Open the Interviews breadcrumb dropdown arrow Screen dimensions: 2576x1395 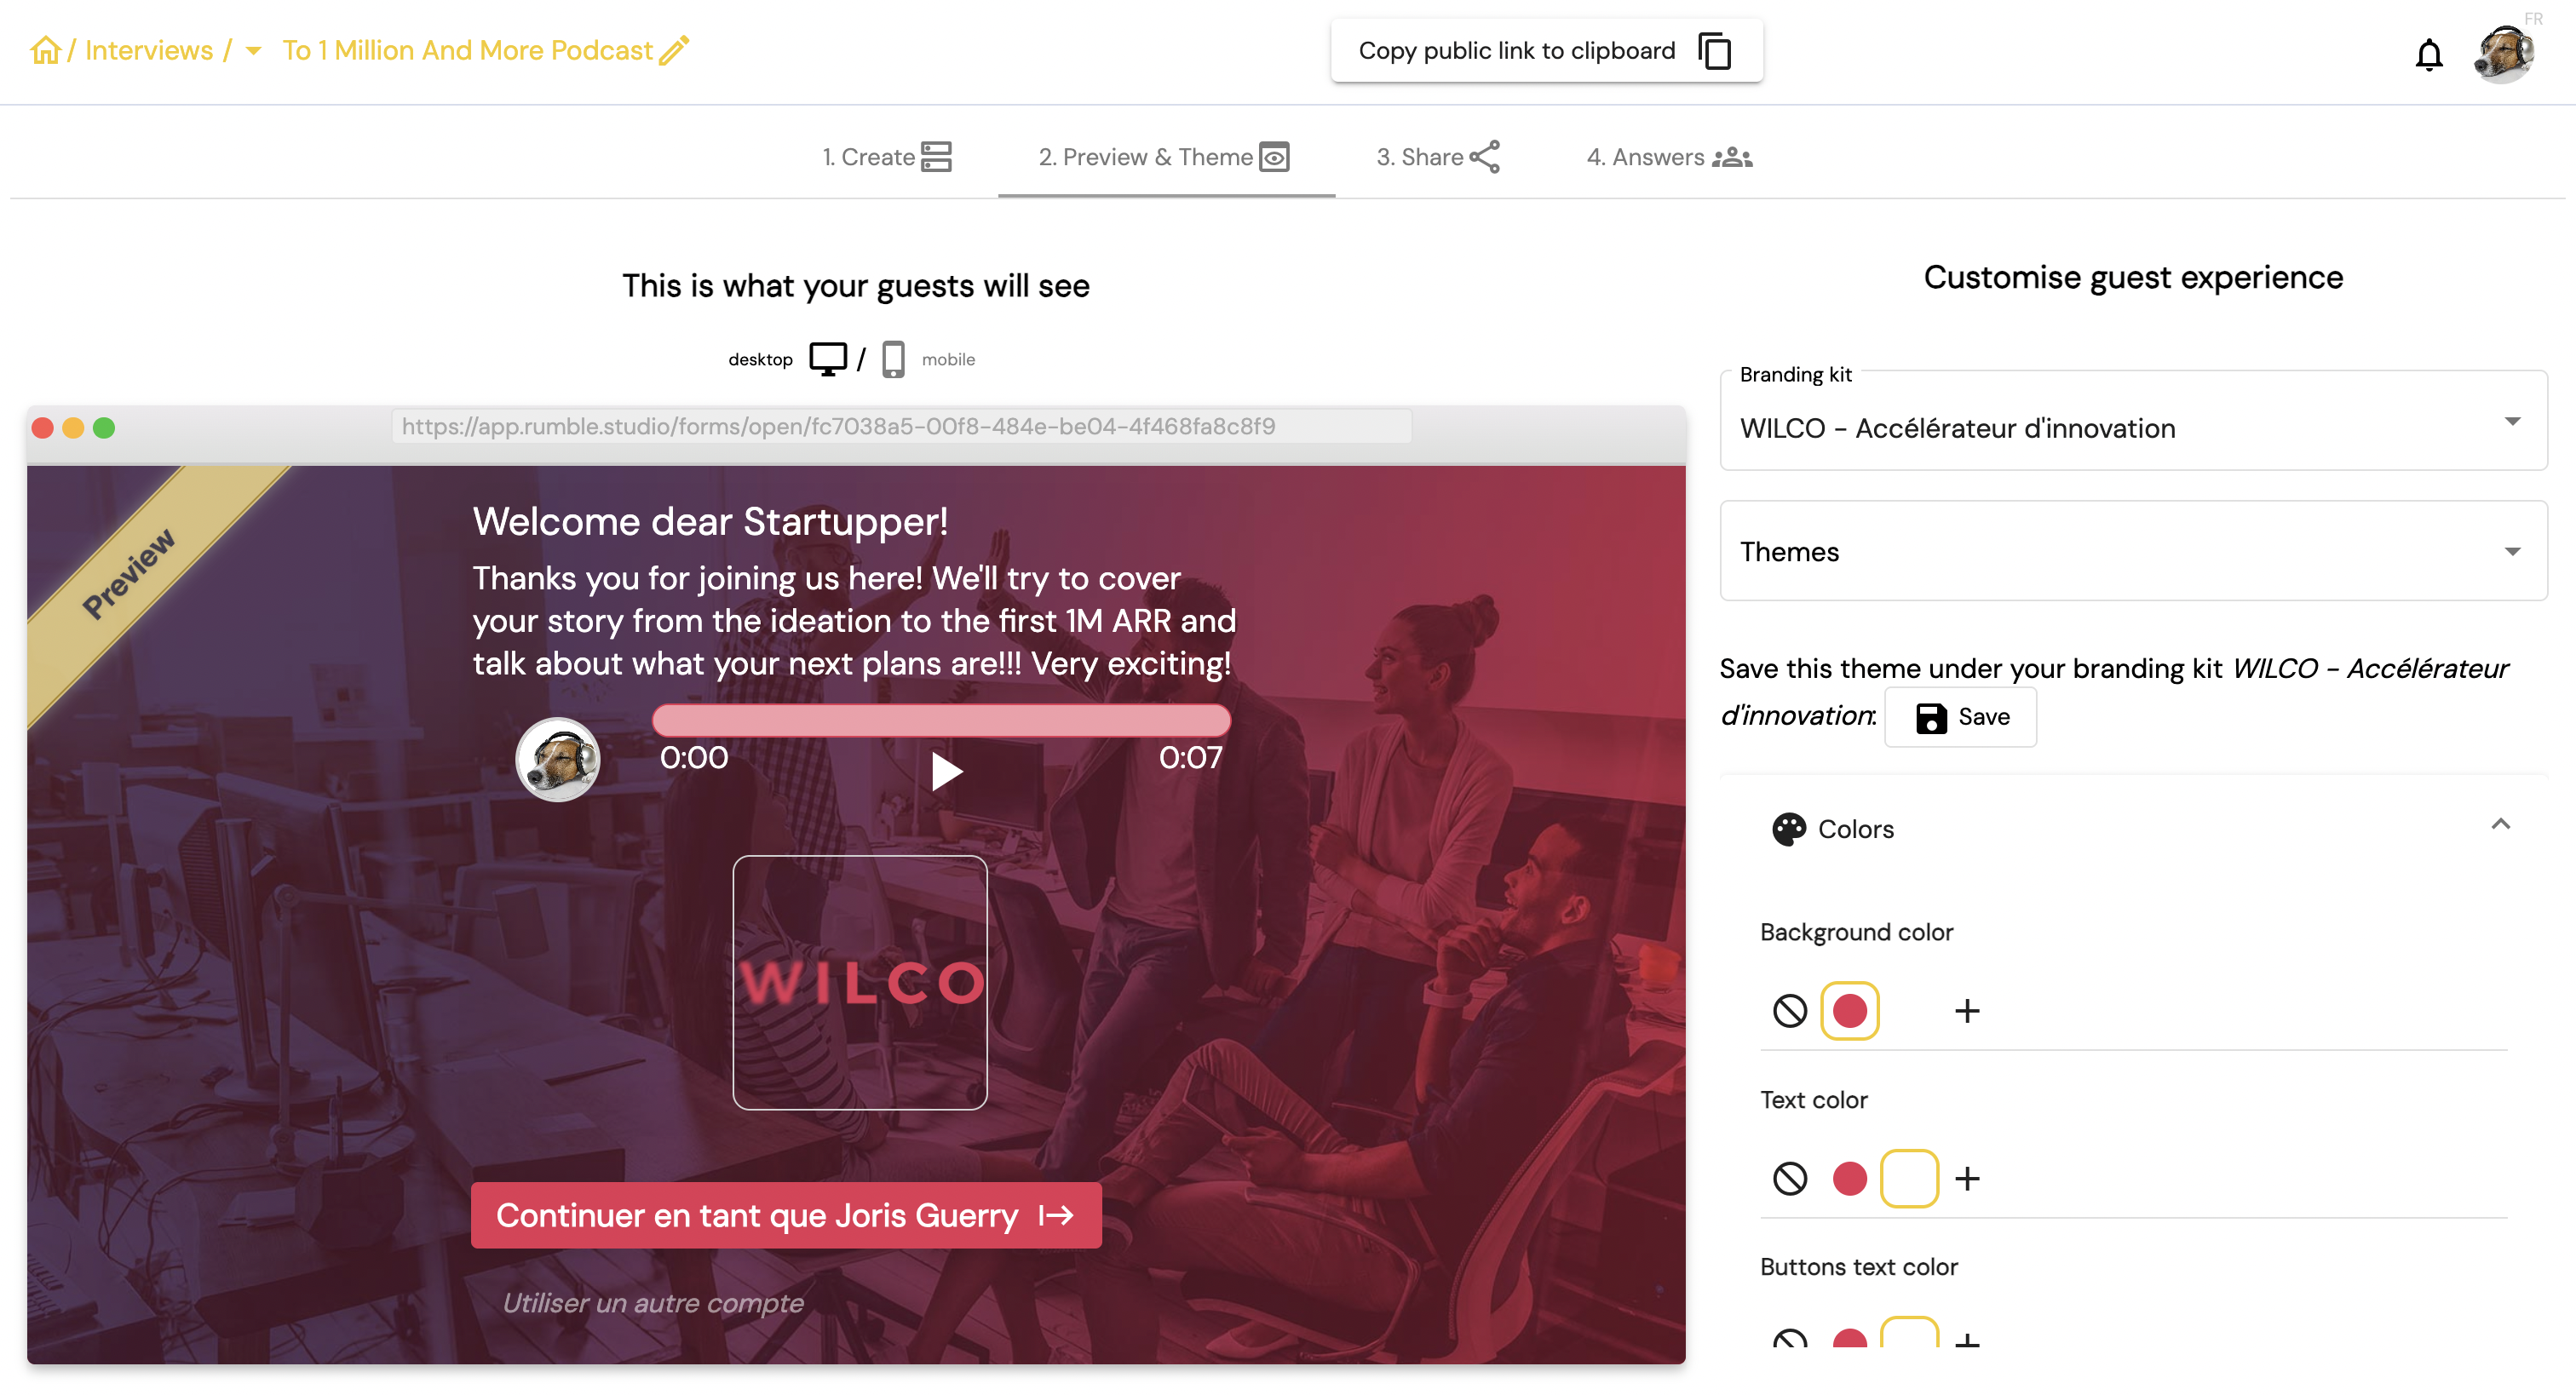tap(254, 51)
